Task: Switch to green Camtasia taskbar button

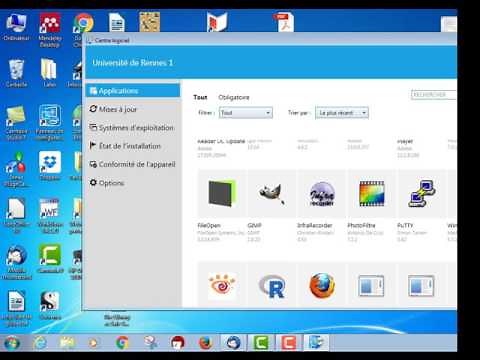Action: pos(261,343)
